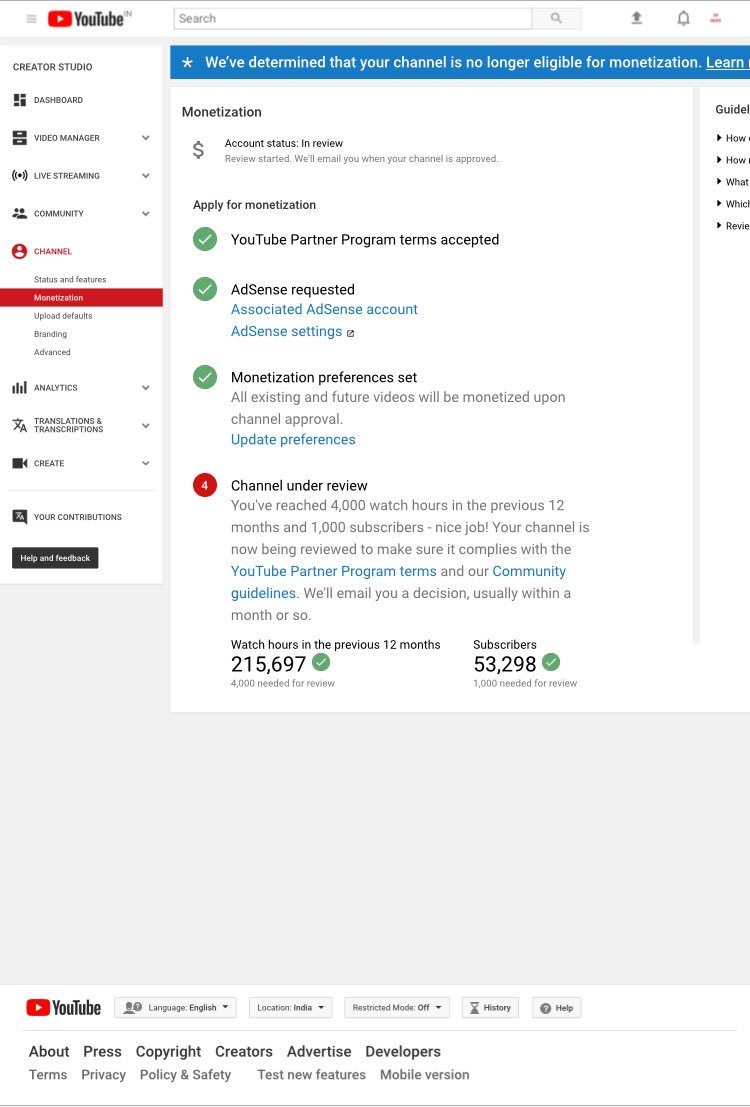
Task: Click the check mark next to 215,697
Action: pos(321,662)
